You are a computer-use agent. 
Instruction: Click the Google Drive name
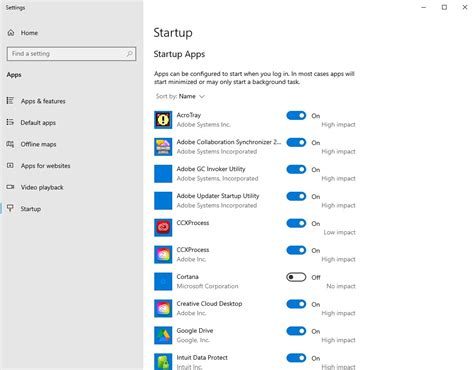[195, 331]
